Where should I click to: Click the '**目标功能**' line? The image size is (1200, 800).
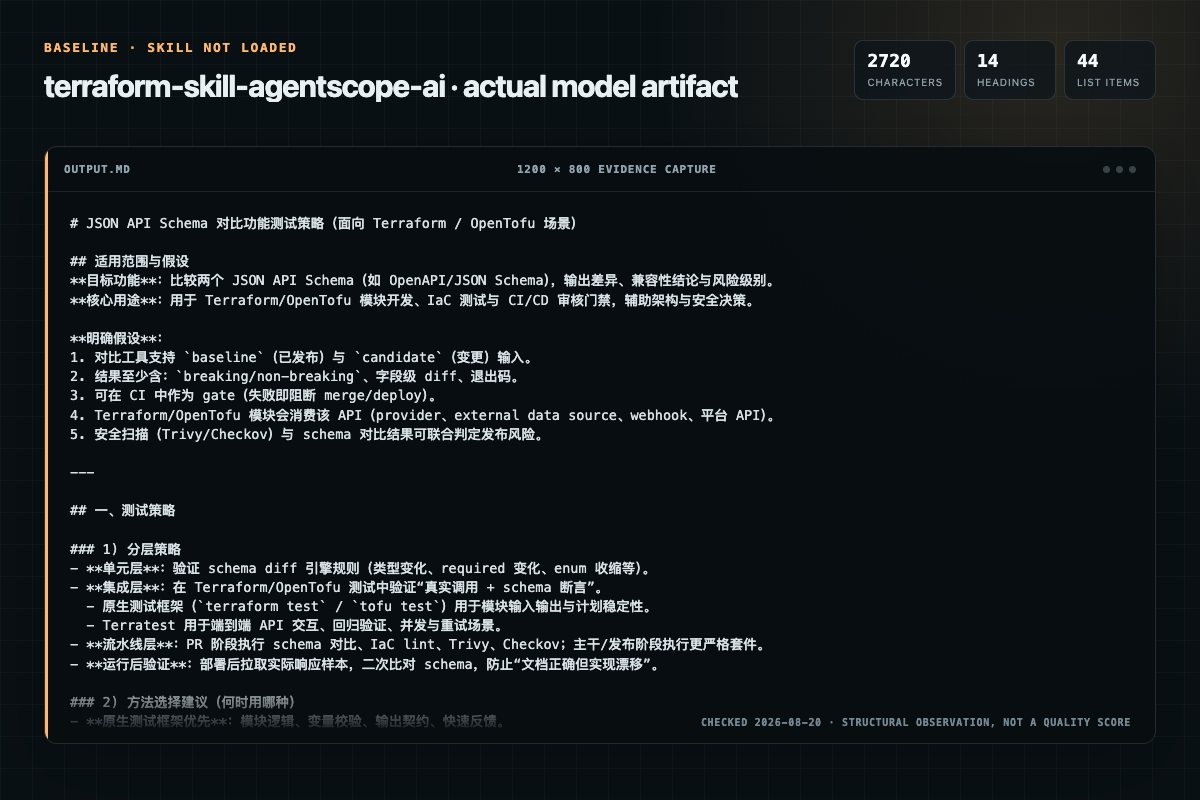click(x=423, y=280)
